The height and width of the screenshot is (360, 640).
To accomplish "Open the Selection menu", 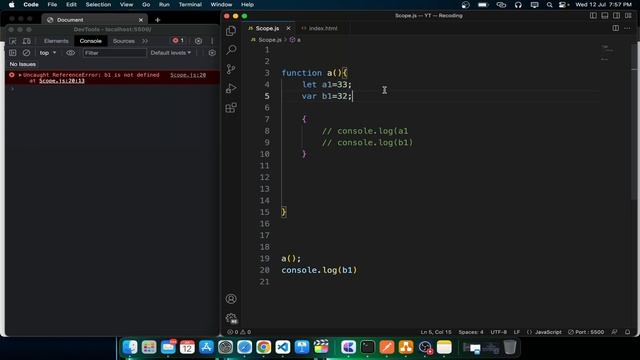I will (x=98, y=4).
